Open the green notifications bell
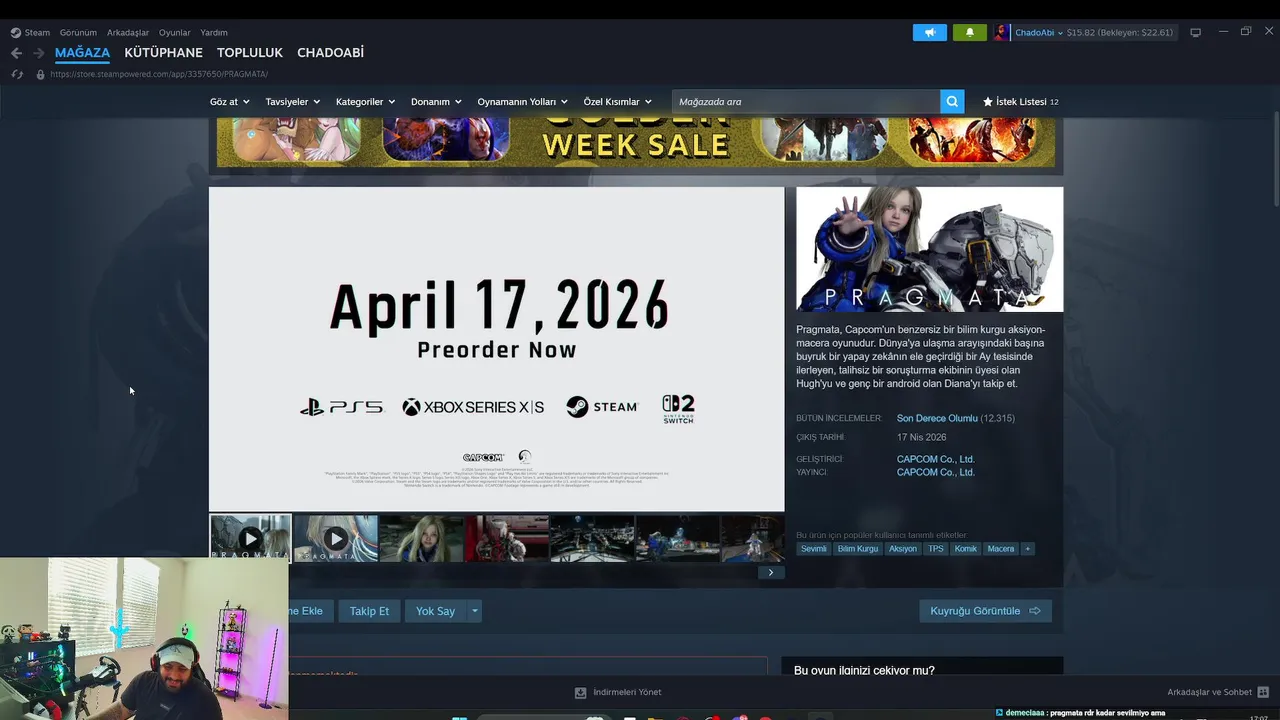1280x720 pixels. coord(969,32)
